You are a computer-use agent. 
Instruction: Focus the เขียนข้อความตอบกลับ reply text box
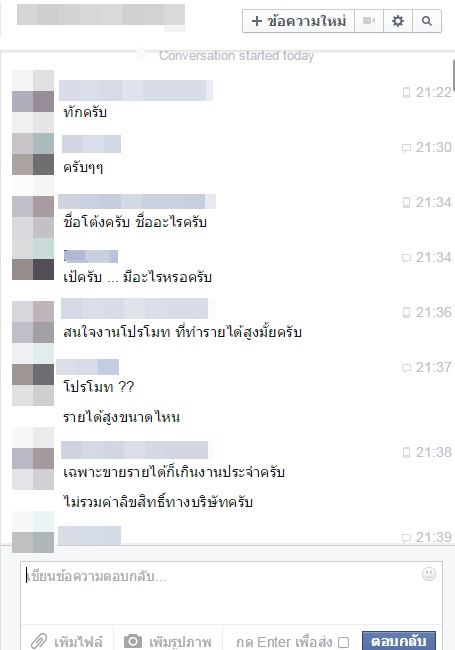[232, 593]
